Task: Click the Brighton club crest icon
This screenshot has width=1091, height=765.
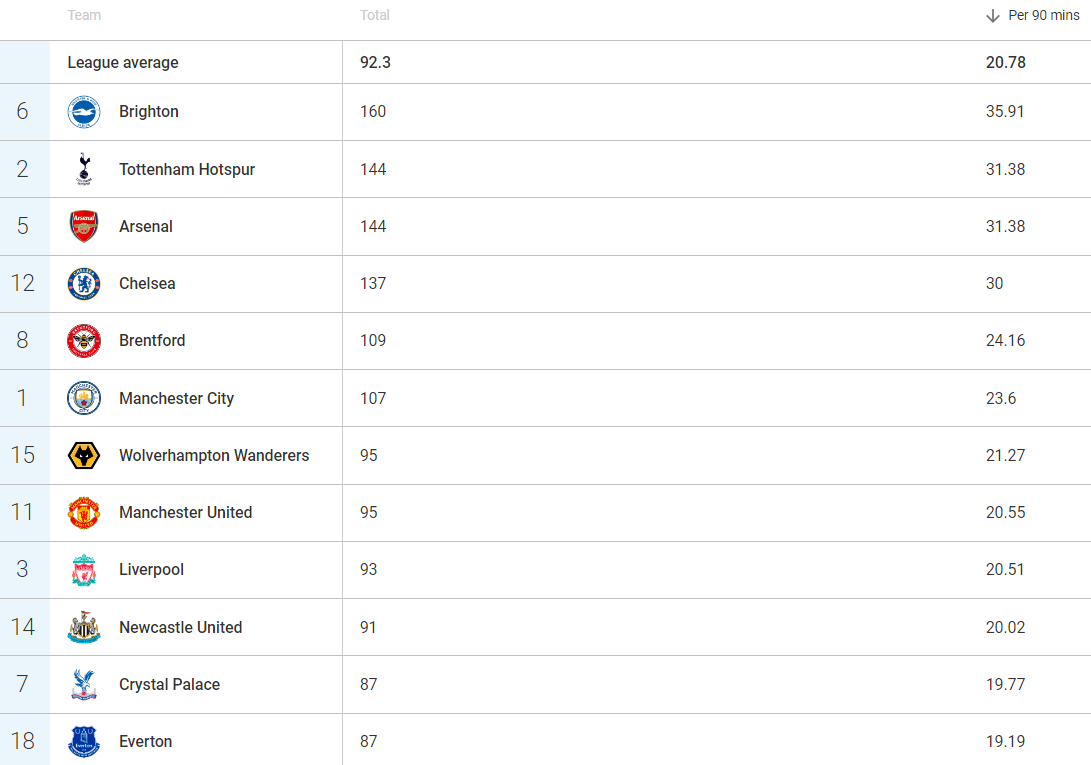Action: (84, 112)
